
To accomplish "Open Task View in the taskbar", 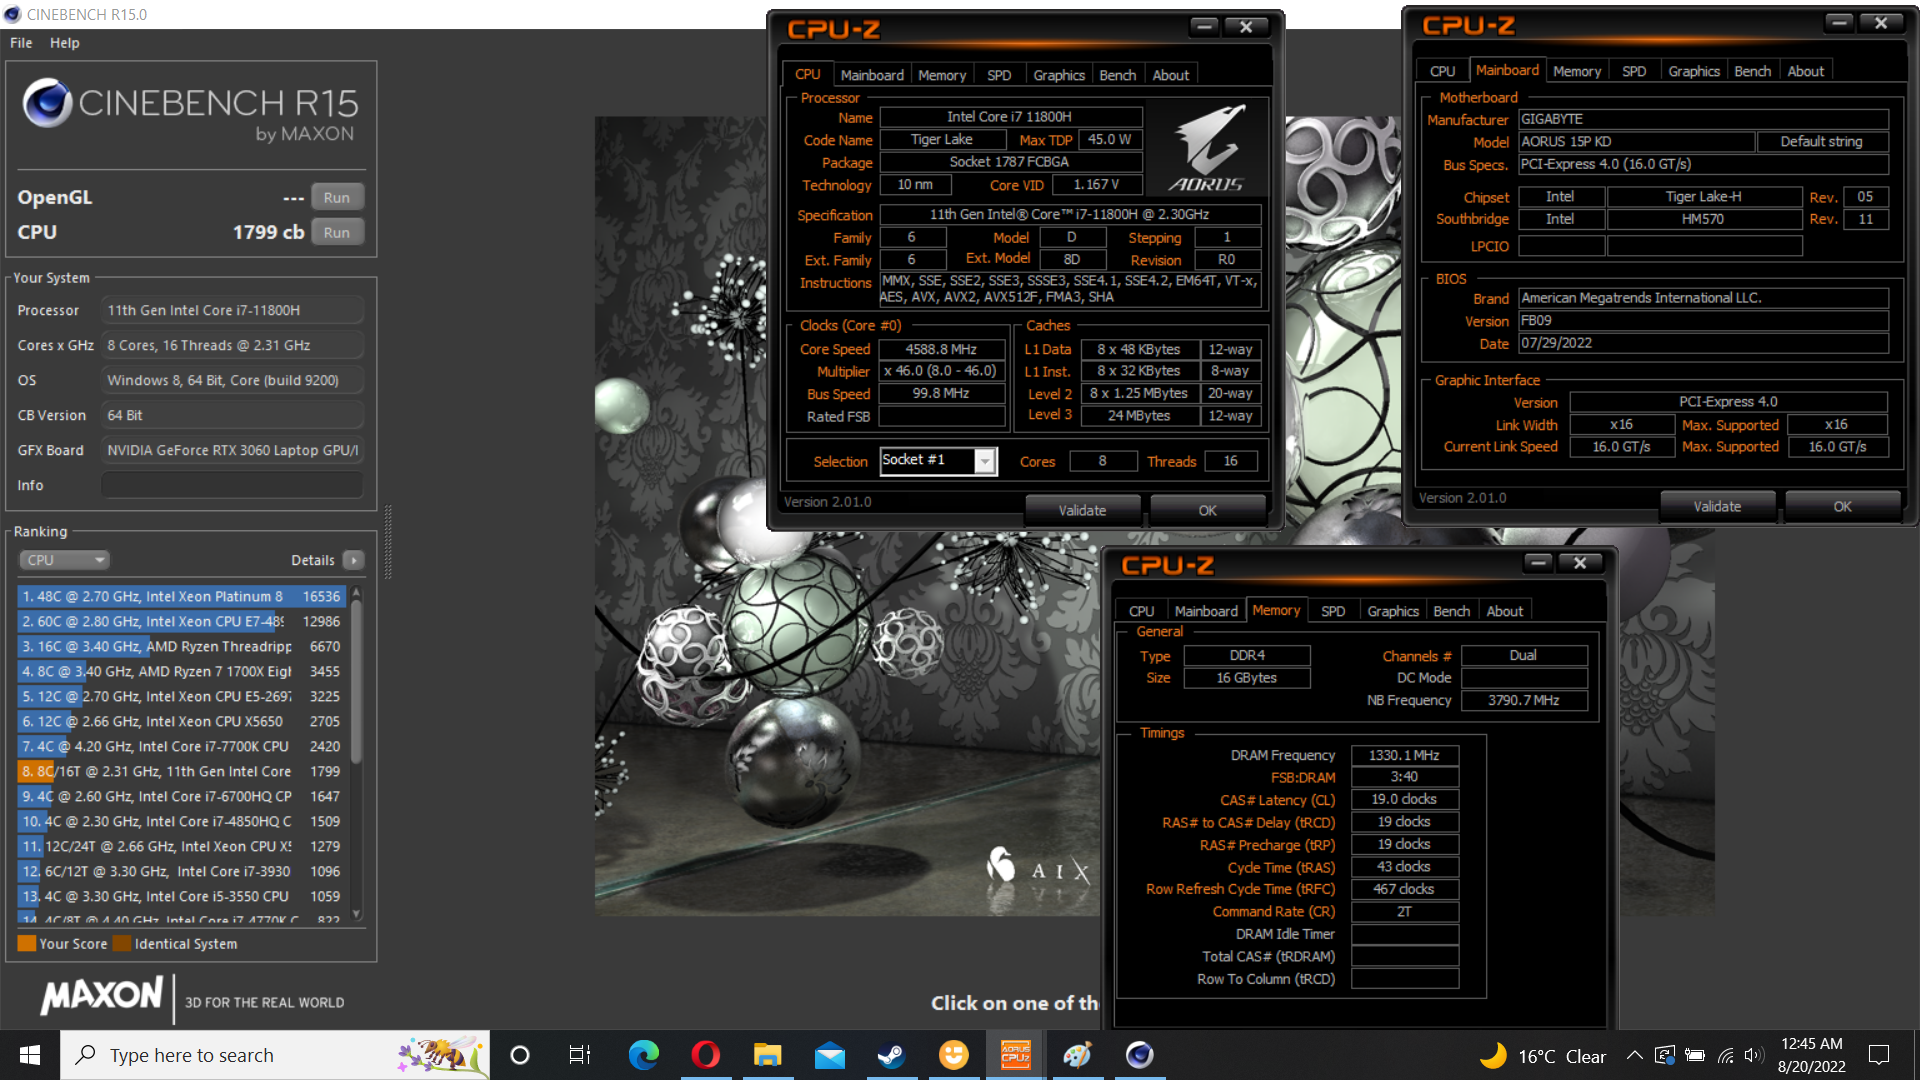I will click(580, 1055).
